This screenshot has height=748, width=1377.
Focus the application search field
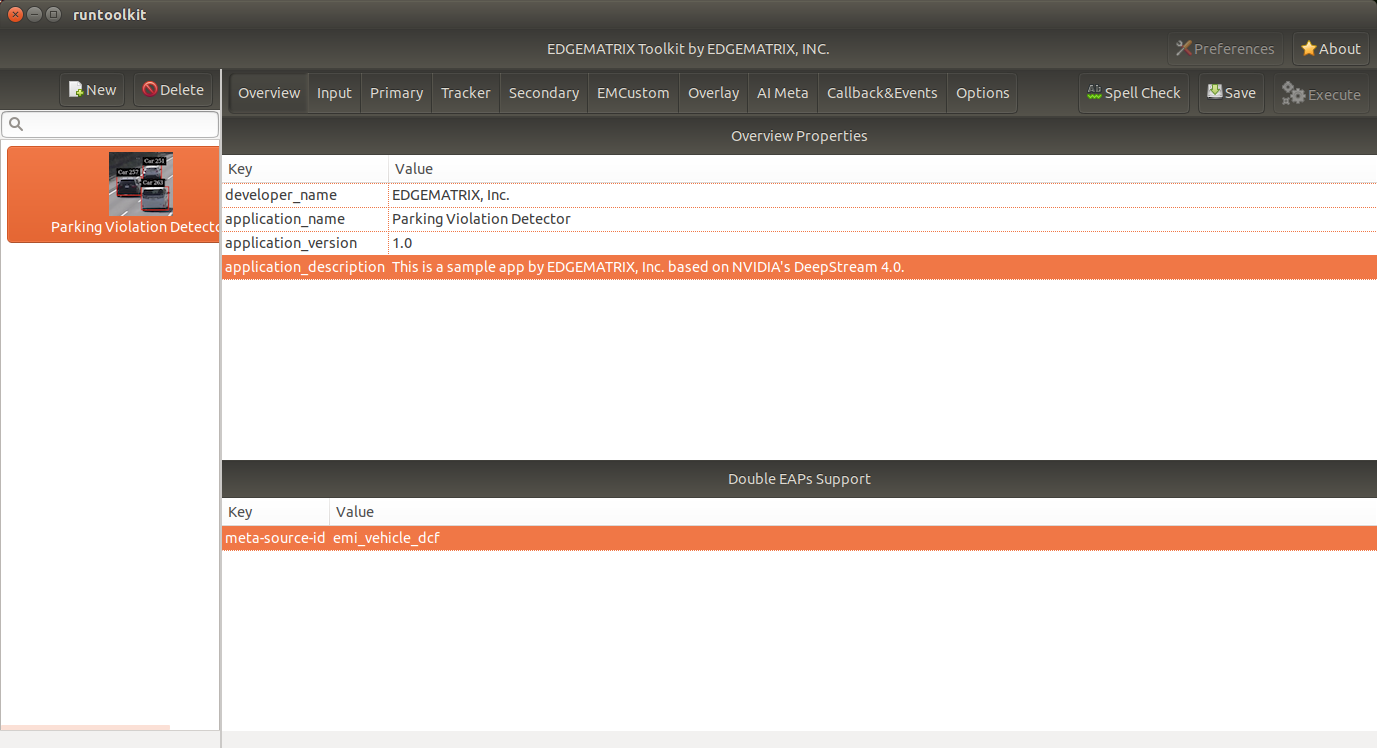click(x=110, y=125)
